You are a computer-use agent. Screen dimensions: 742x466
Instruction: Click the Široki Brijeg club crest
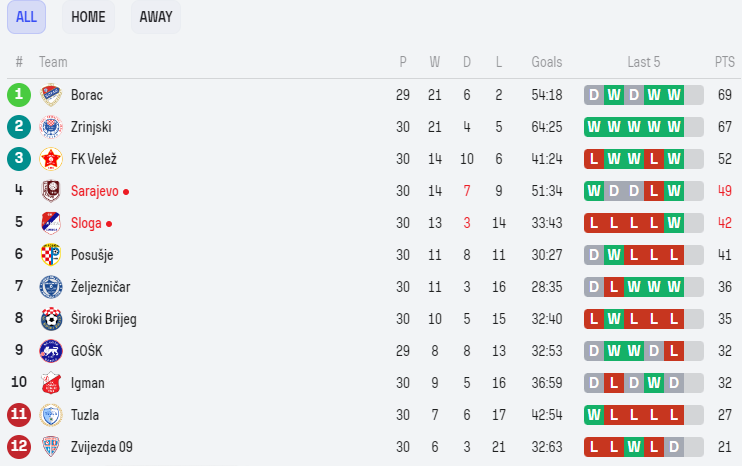click(51, 319)
